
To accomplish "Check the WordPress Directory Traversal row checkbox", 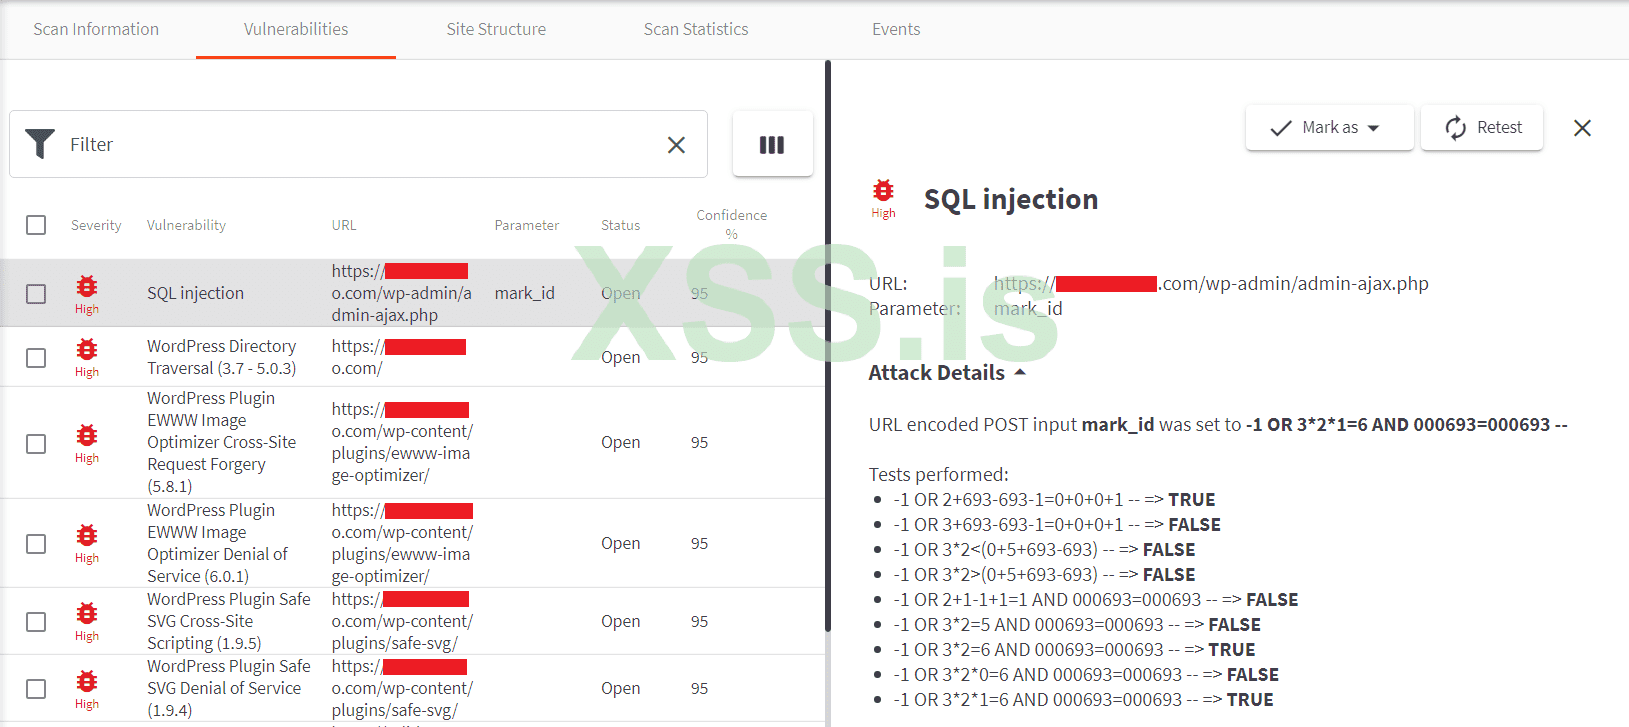I will tap(36, 358).
